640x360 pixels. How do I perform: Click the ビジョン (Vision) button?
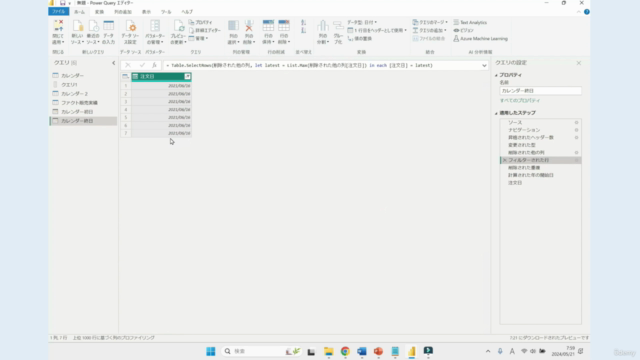[464, 30]
